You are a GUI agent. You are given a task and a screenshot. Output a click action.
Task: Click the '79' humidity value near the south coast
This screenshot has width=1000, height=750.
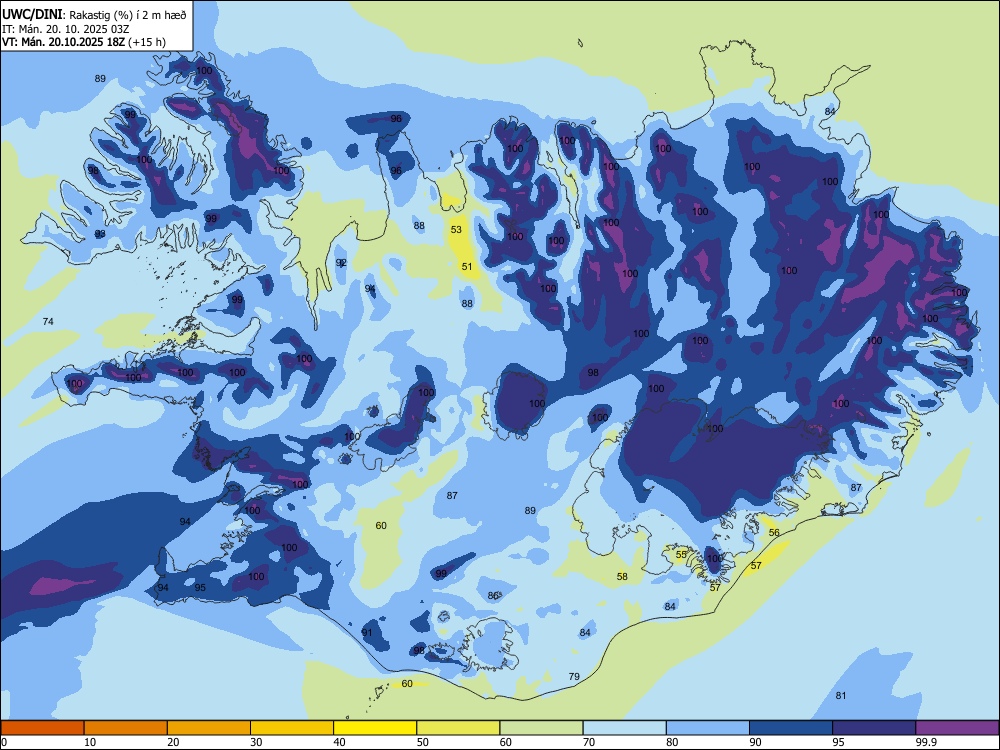click(574, 677)
